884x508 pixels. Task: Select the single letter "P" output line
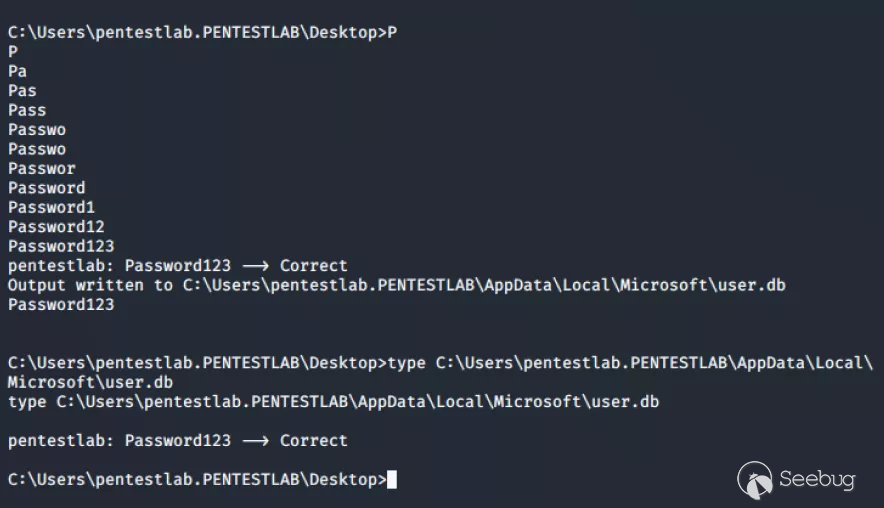coord(13,51)
